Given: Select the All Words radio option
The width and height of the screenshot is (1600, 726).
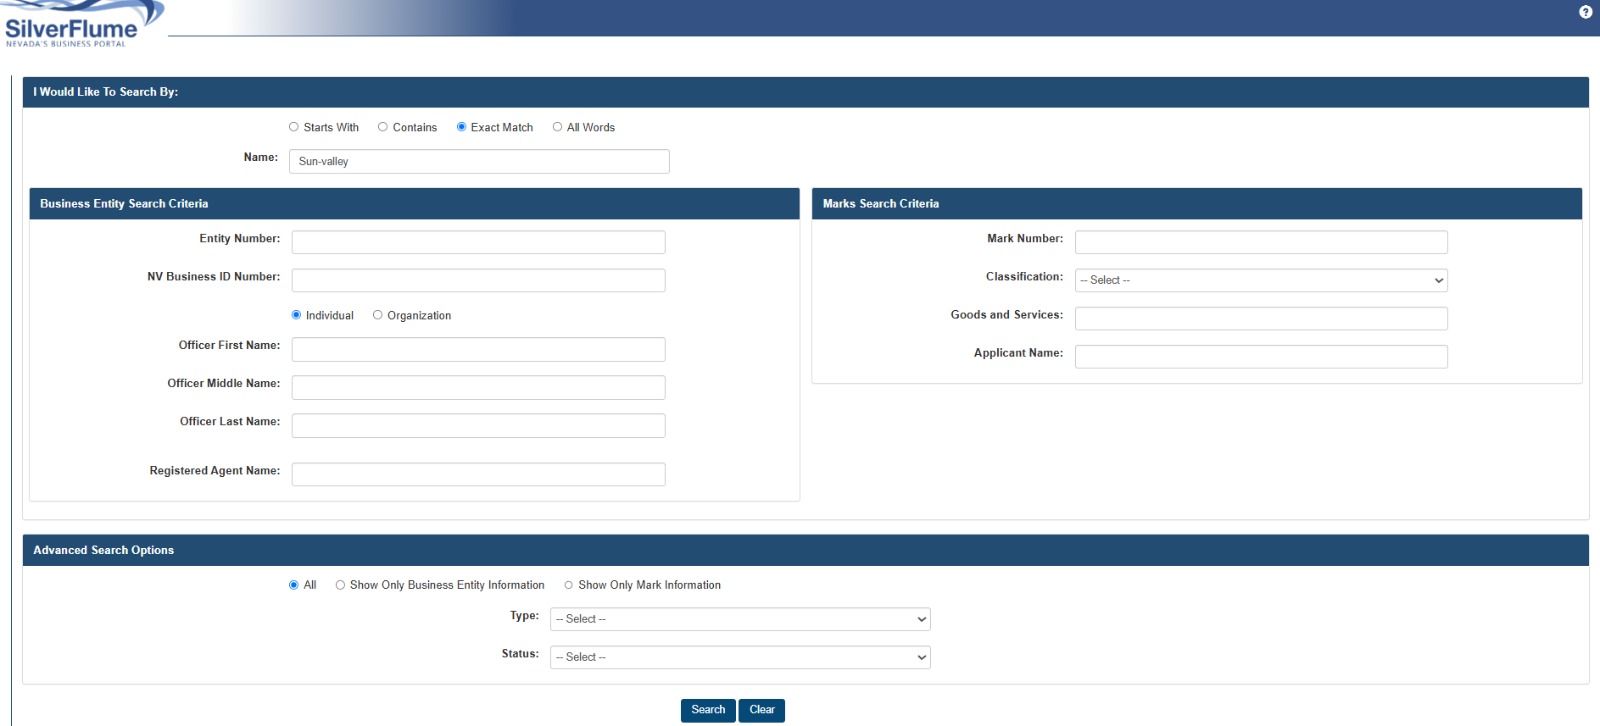Looking at the screenshot, I should (x=558, y=127).
